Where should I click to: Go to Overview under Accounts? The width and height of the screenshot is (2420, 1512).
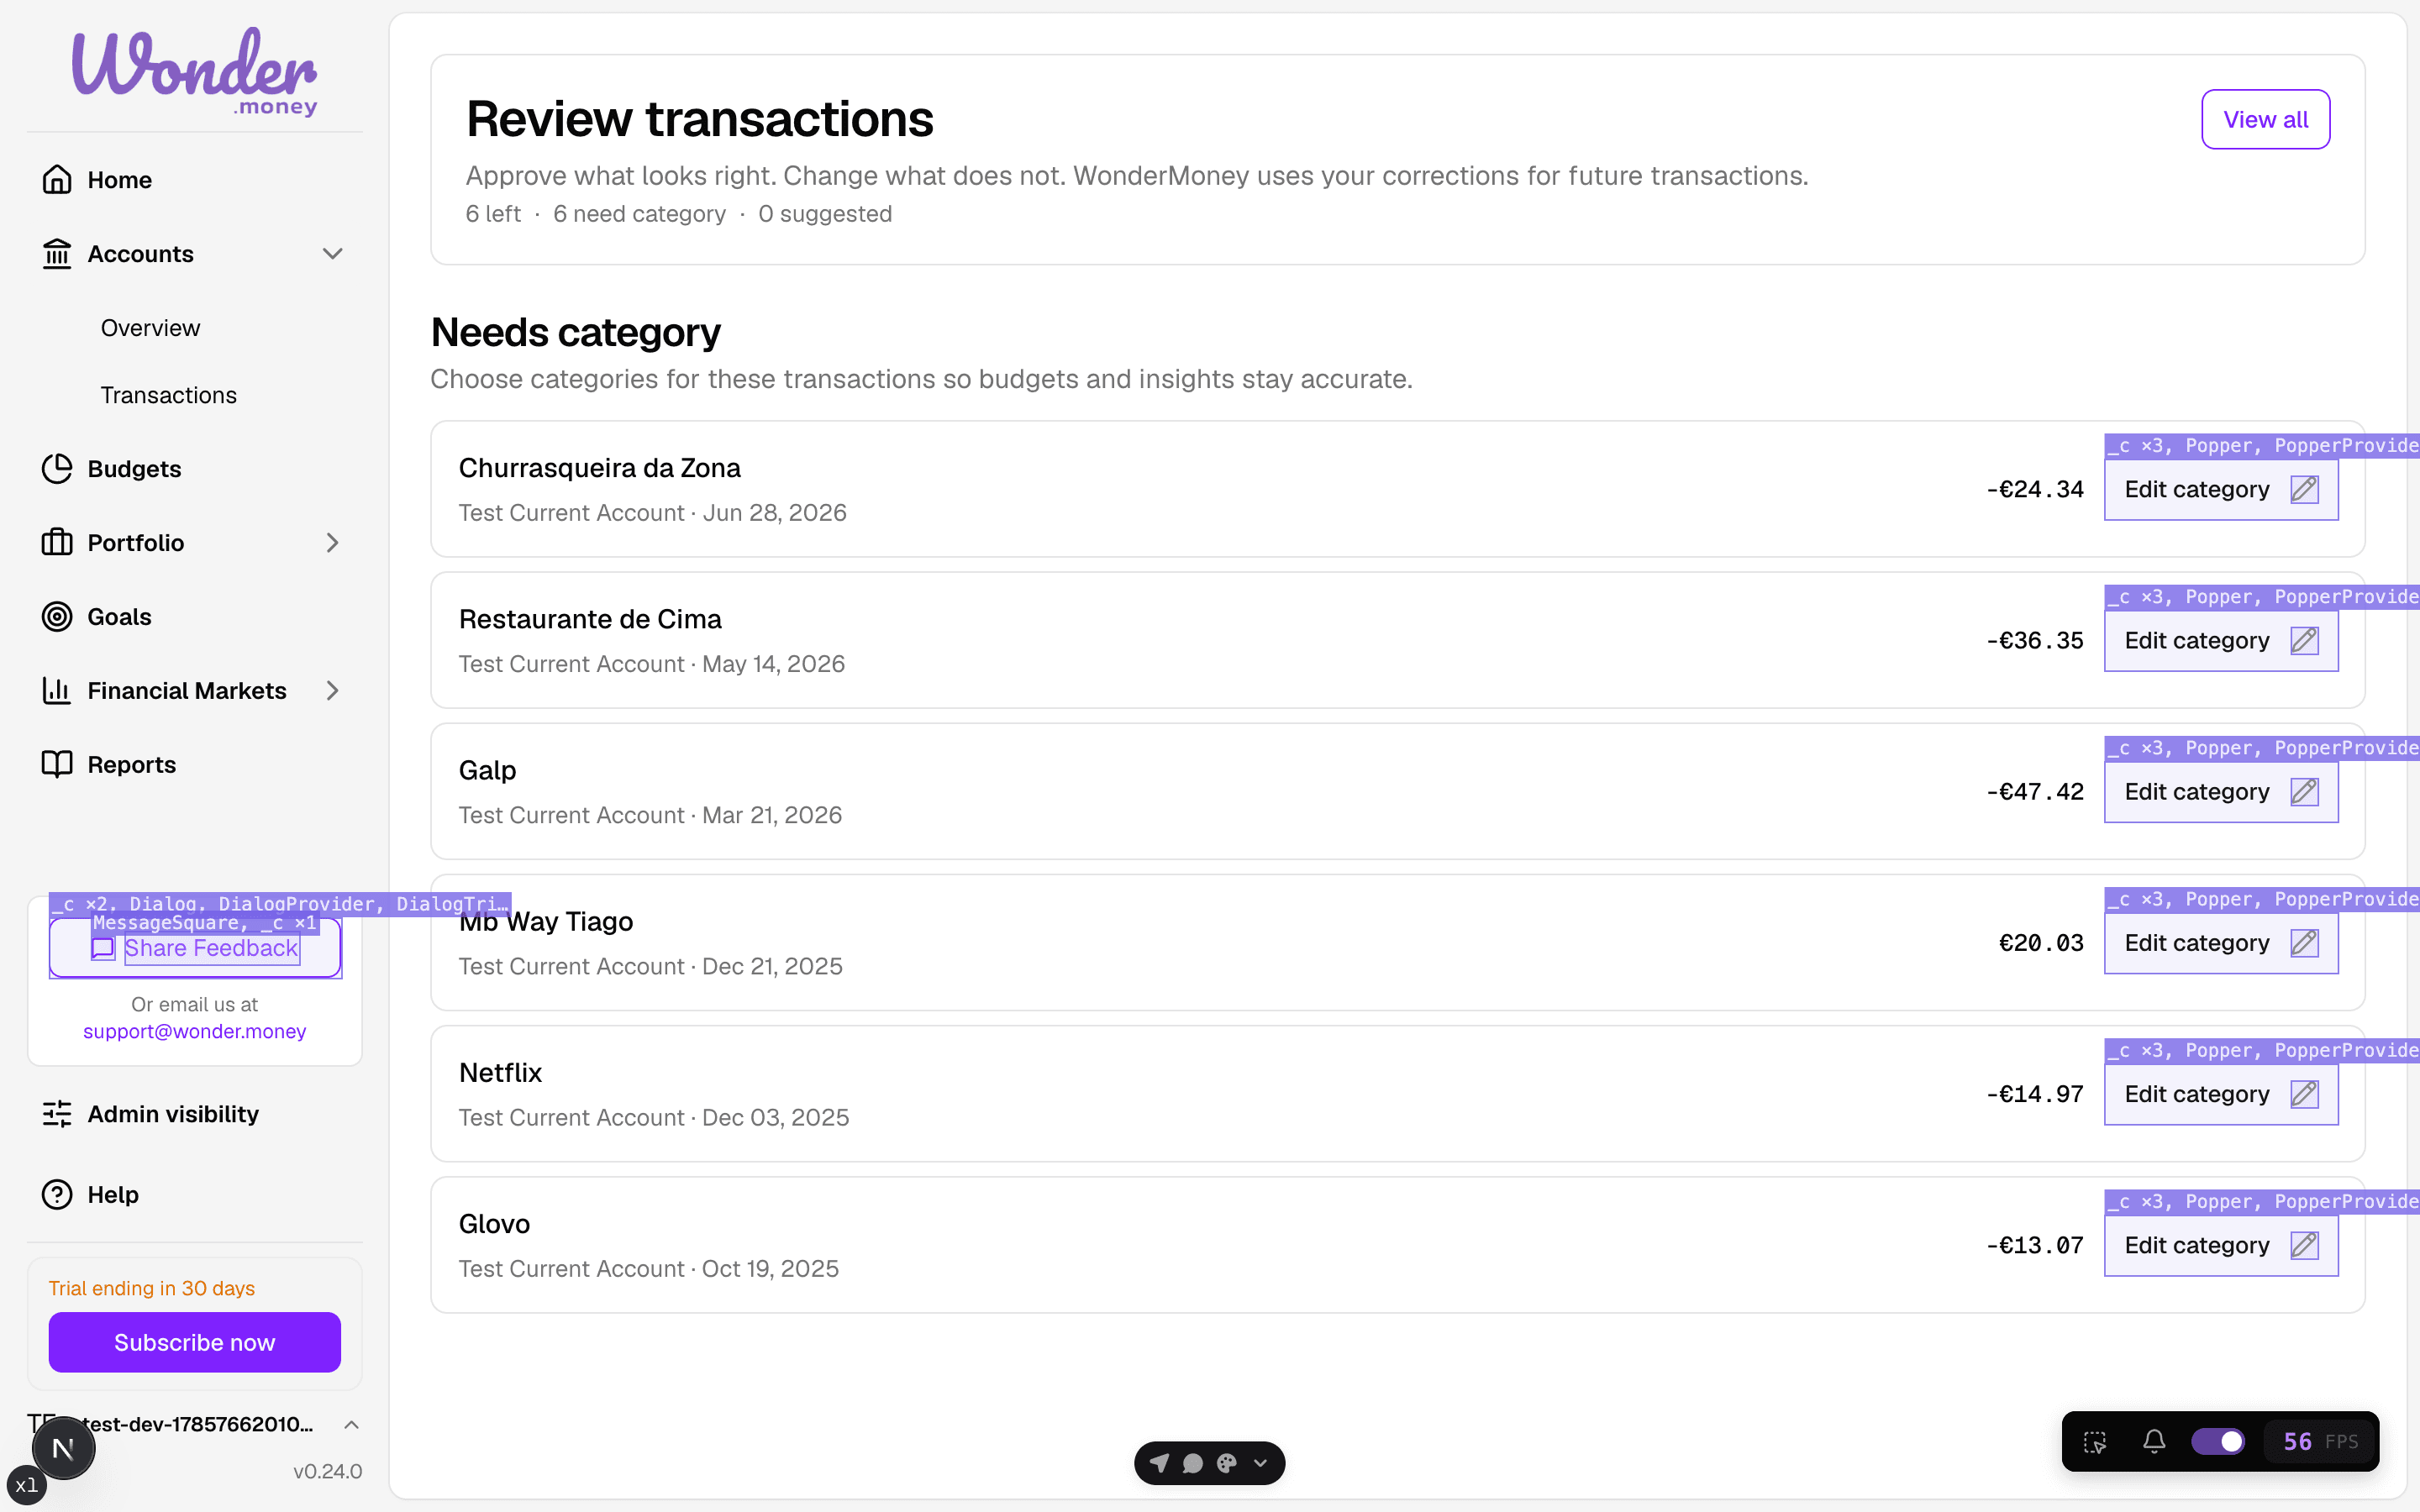click(150, 328)
